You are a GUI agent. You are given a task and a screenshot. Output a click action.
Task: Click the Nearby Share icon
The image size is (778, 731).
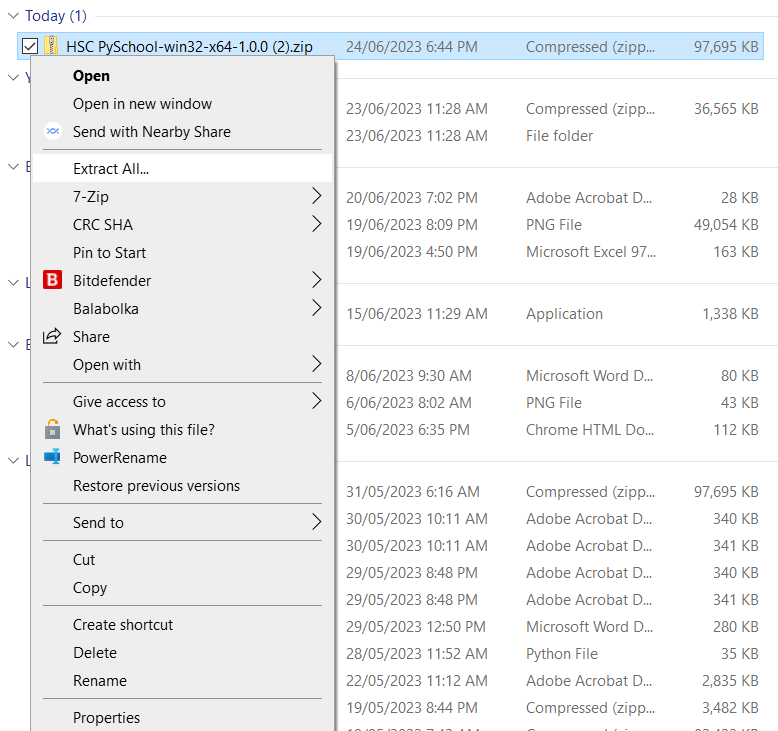pos(53,132)
